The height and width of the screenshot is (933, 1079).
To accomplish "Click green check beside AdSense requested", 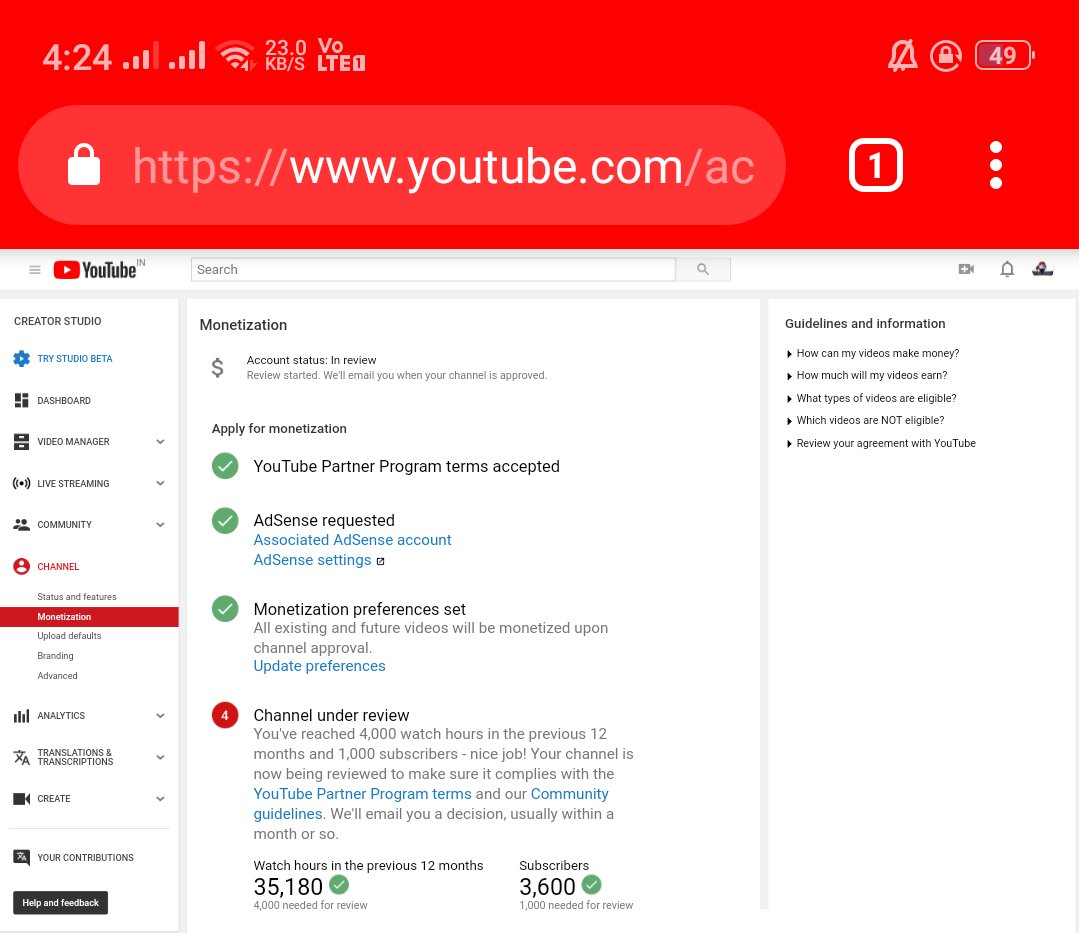I will (225, 521).
